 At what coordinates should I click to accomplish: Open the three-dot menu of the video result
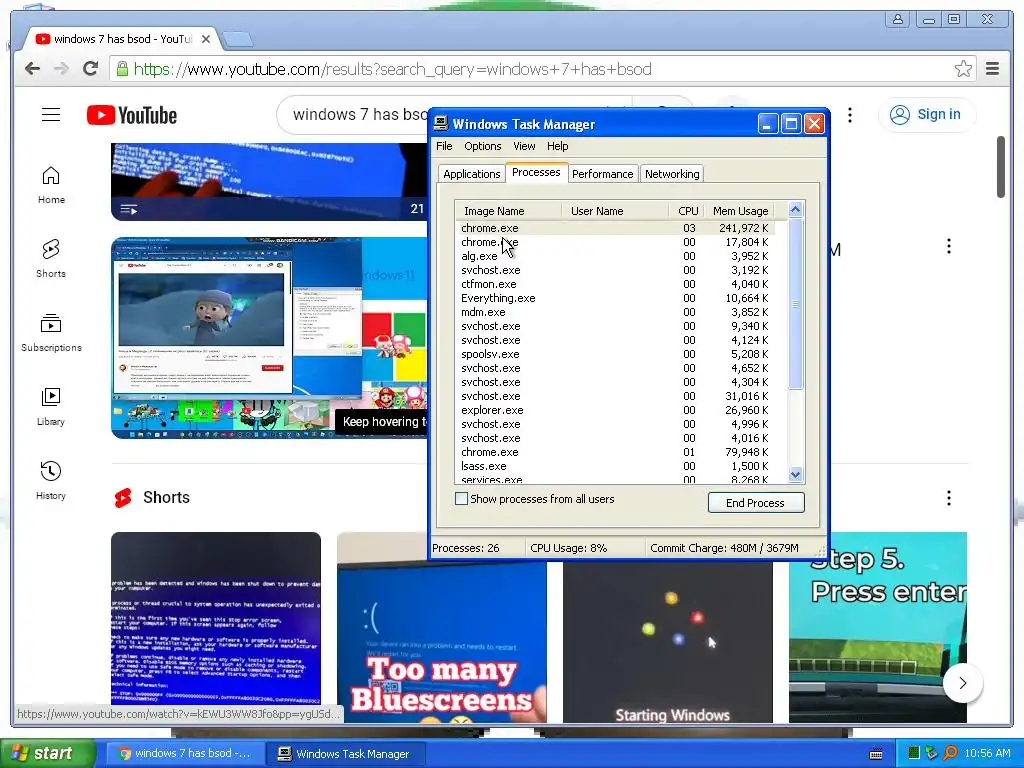[948, 246]
